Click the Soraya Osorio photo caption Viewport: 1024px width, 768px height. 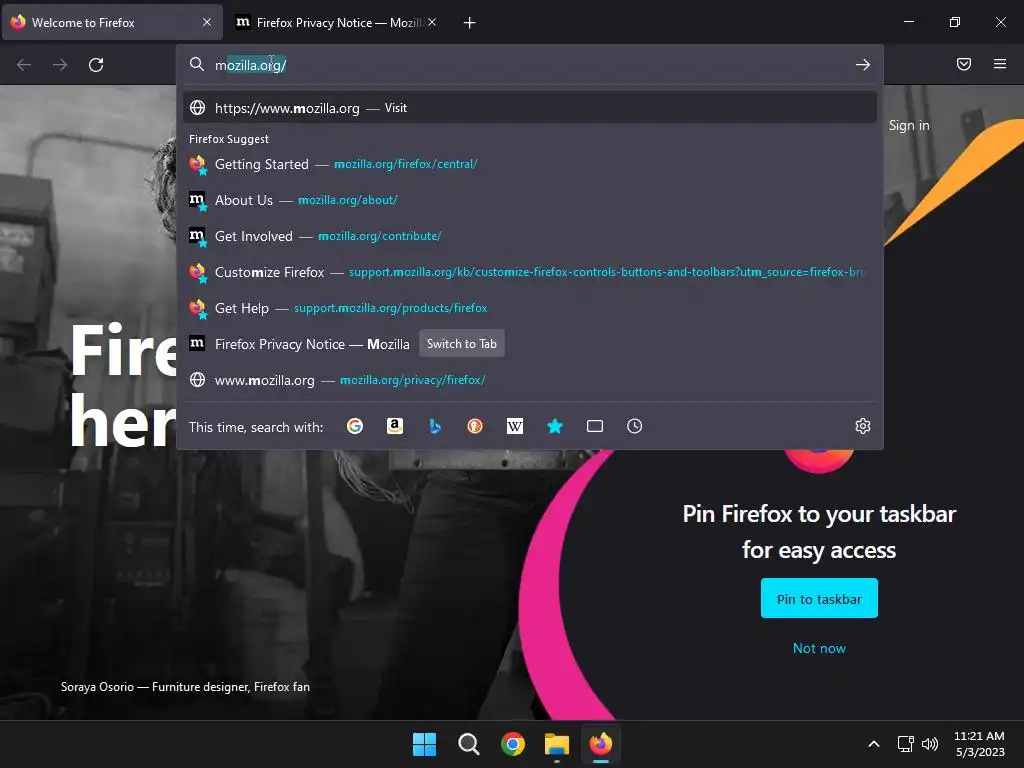pyautogui.click(x=185, y=687)
